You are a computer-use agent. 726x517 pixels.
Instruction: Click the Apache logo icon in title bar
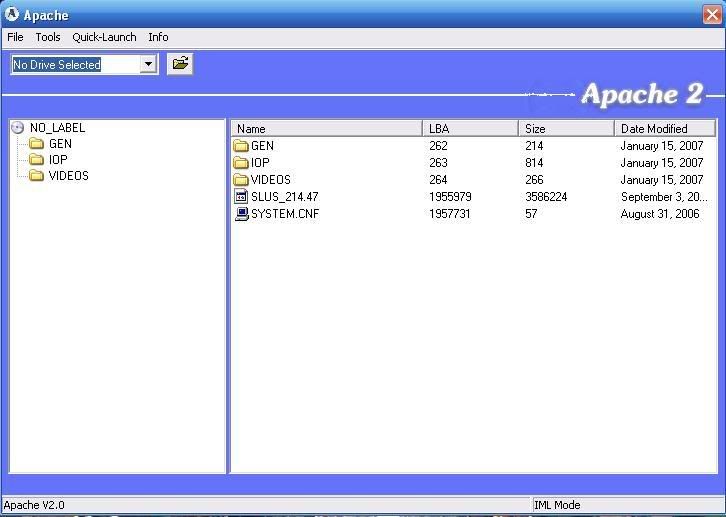pos(12,14)
